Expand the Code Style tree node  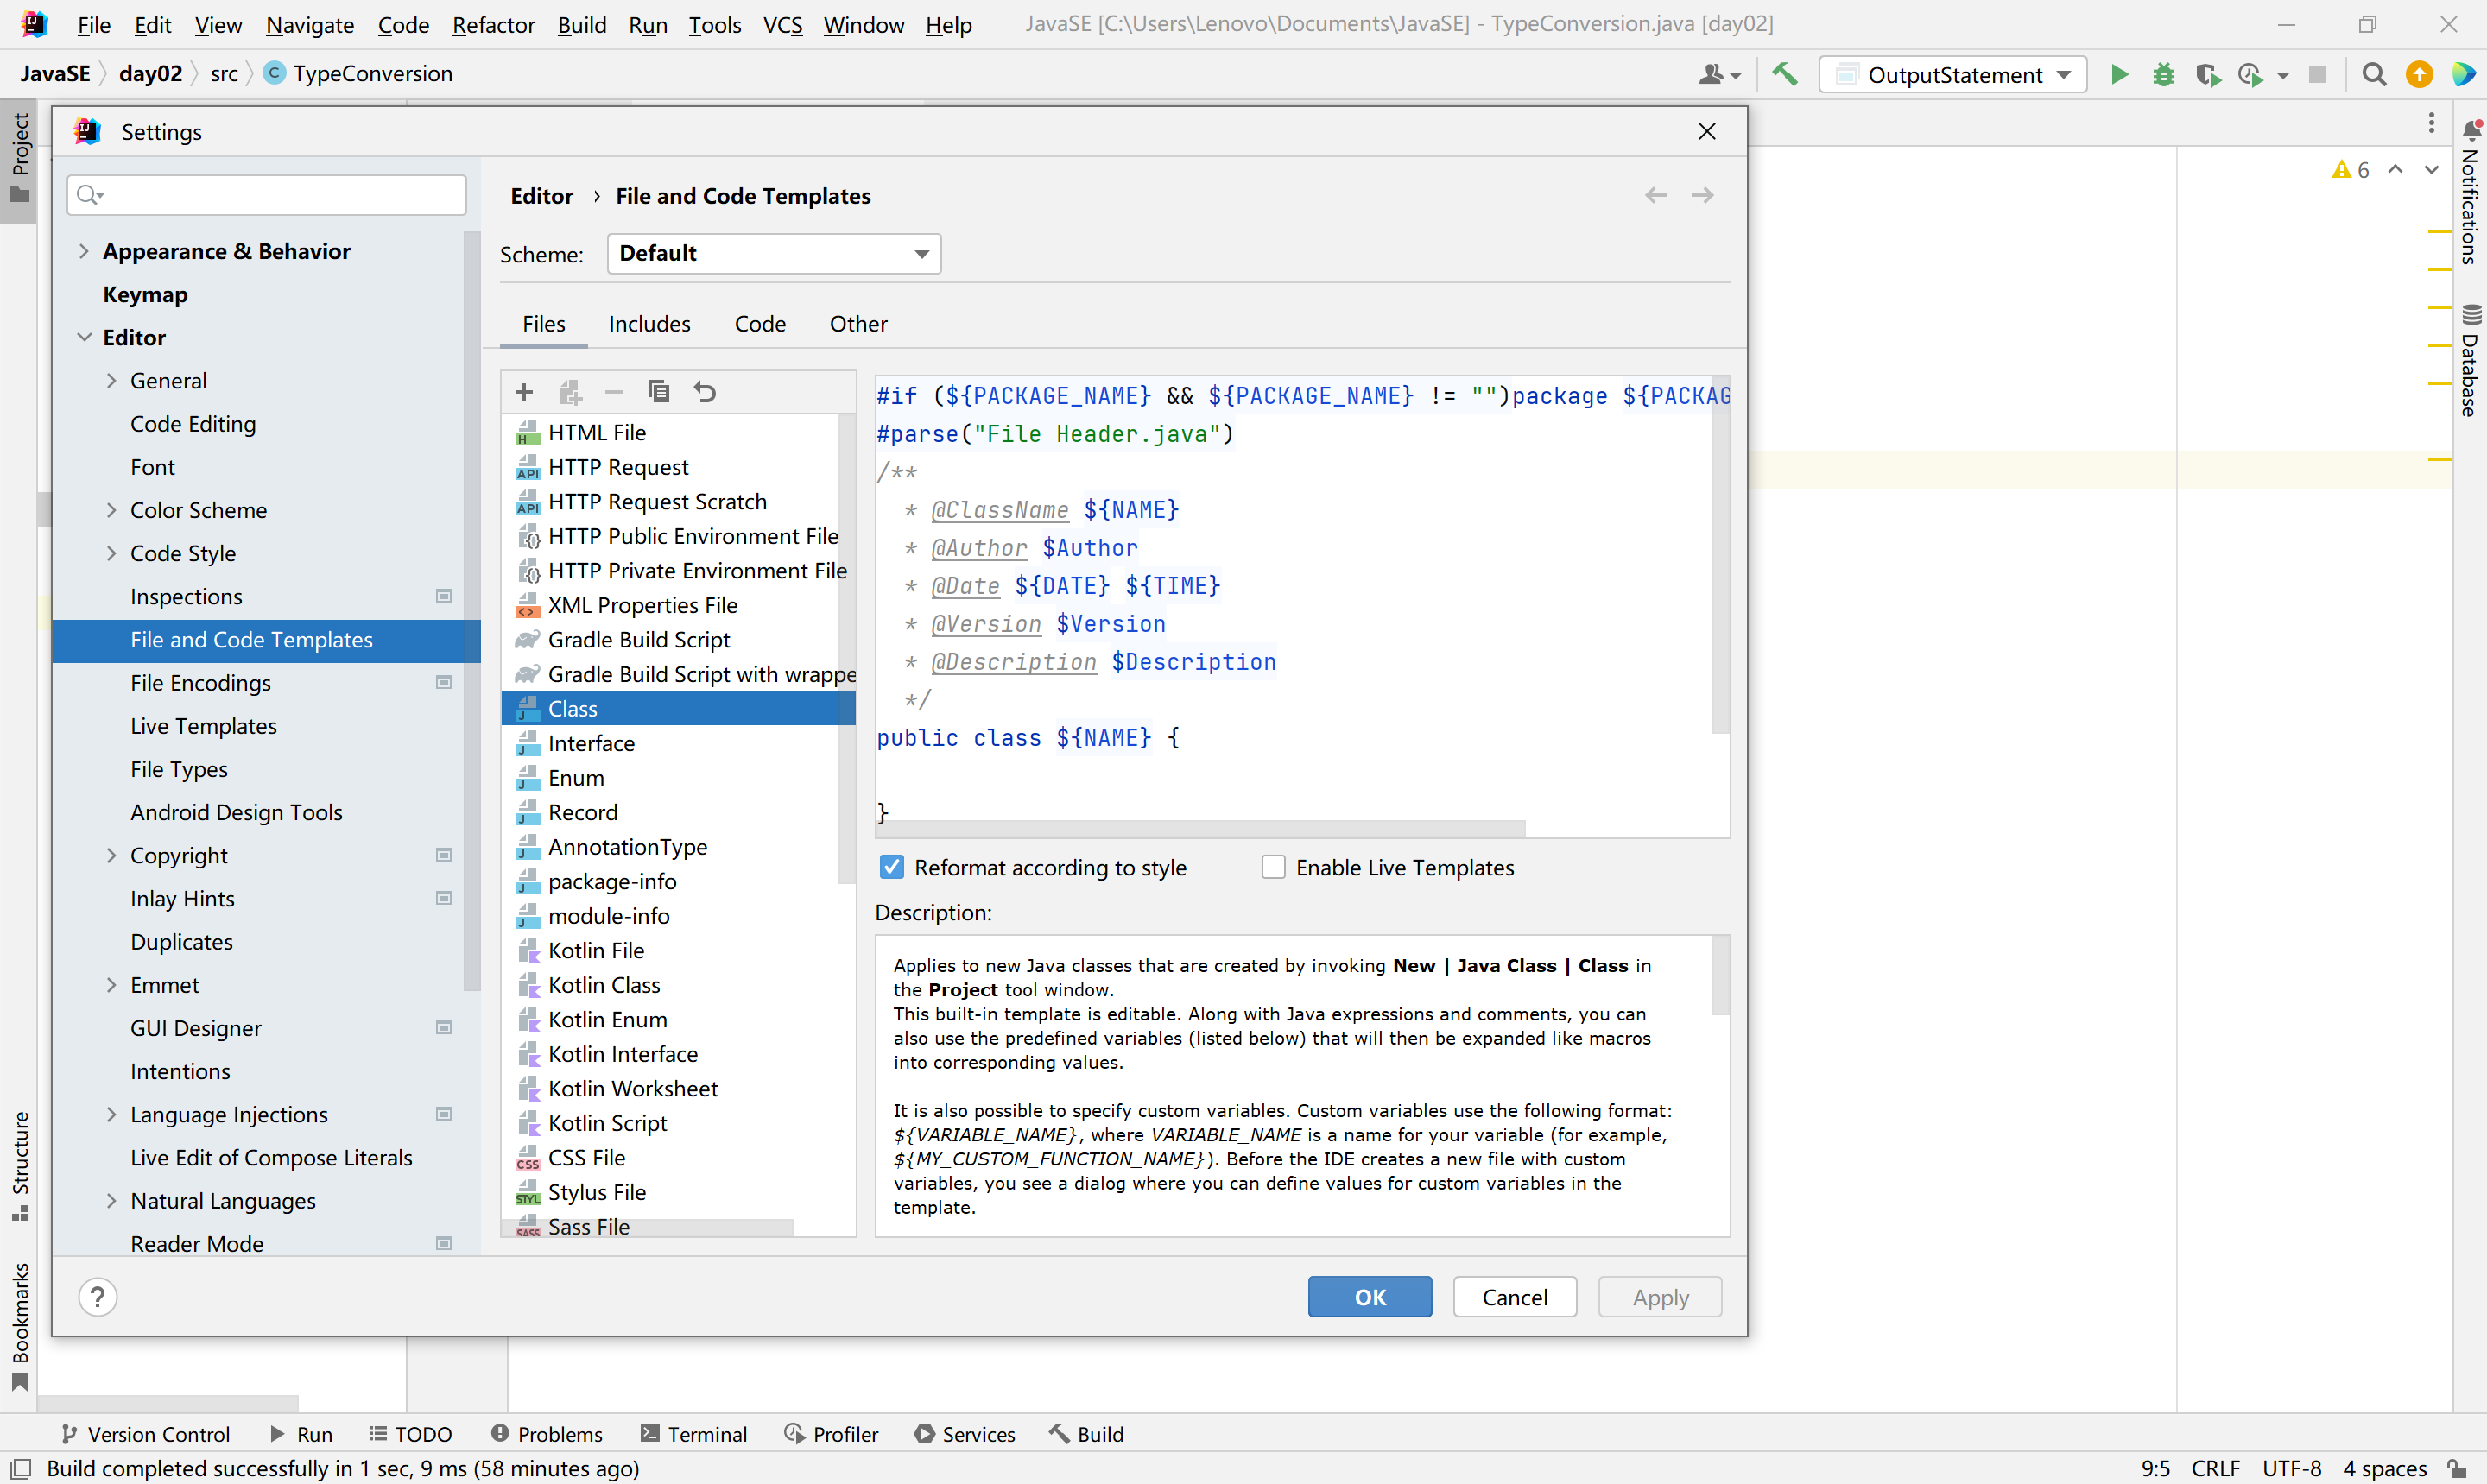coord(111,553)
